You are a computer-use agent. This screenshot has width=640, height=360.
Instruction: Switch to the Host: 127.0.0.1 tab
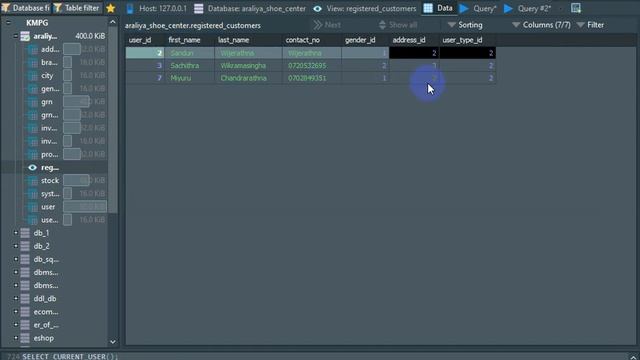[156, 8]
